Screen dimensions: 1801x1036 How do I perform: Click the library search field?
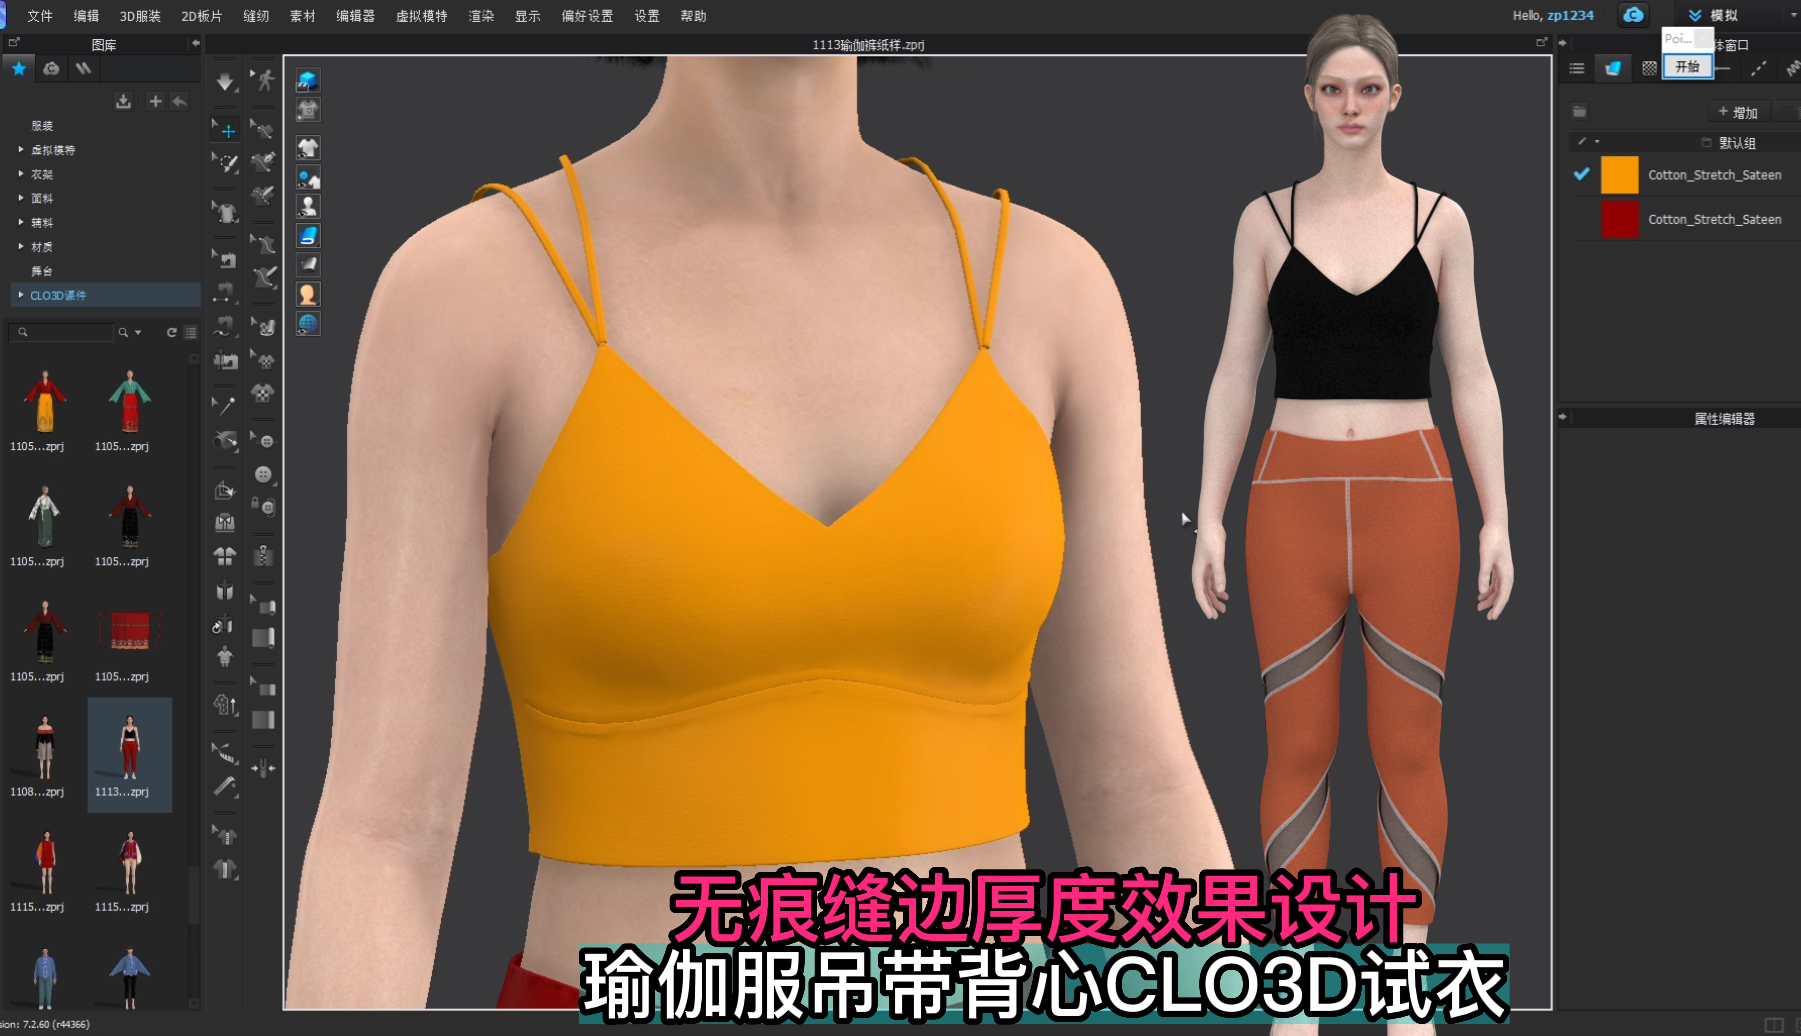60,332
